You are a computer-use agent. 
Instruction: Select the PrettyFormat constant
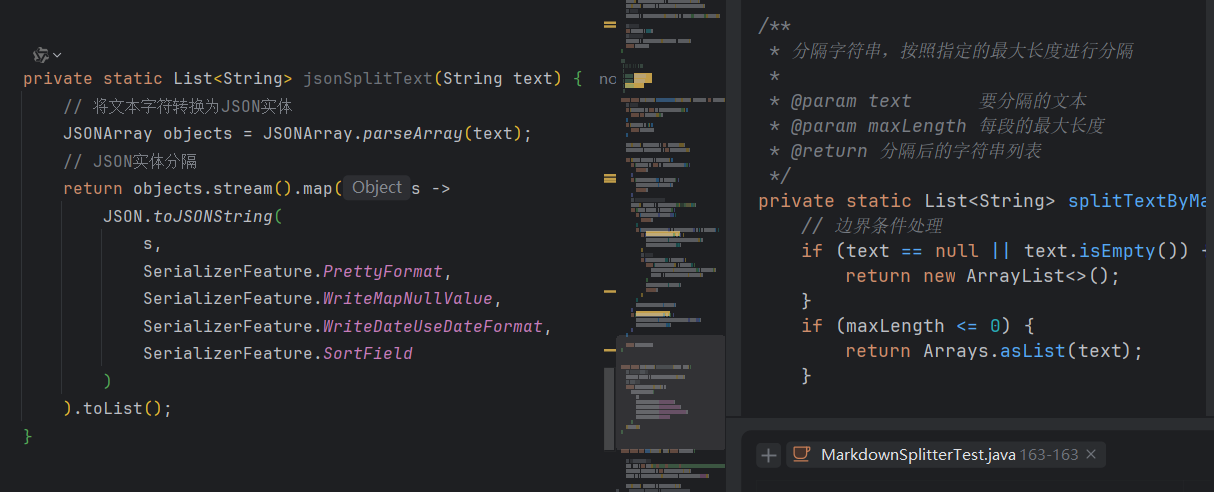click(x=382, y=271)
